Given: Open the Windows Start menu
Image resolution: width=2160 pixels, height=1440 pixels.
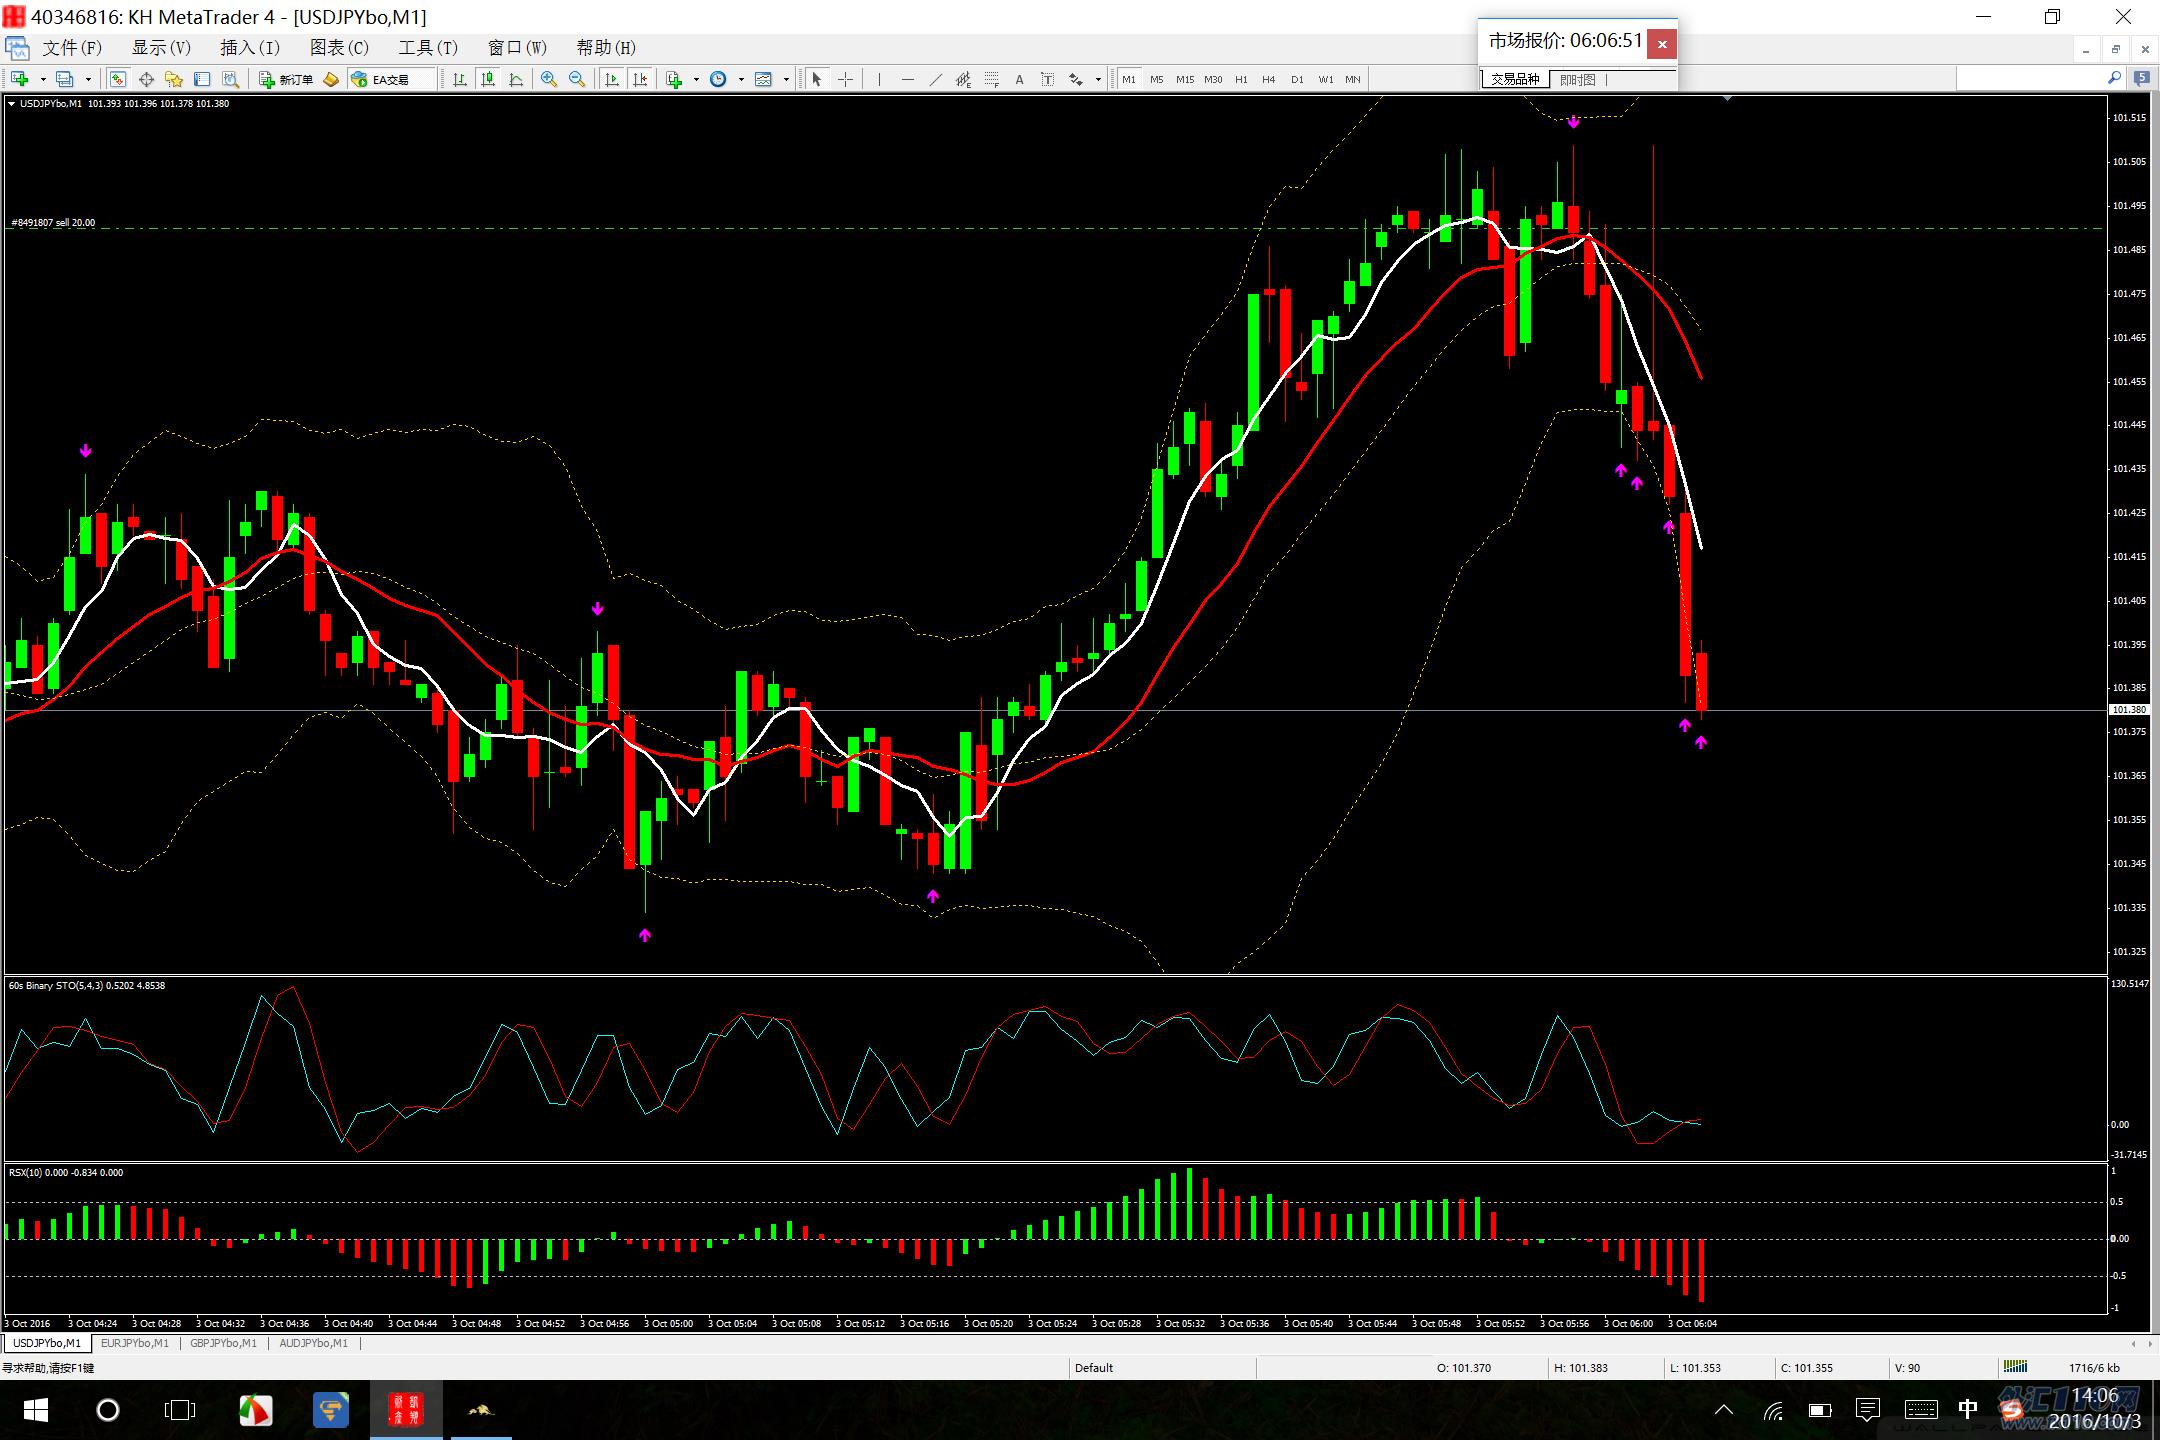Looking at the screenshot, I should click(36, 1410).
